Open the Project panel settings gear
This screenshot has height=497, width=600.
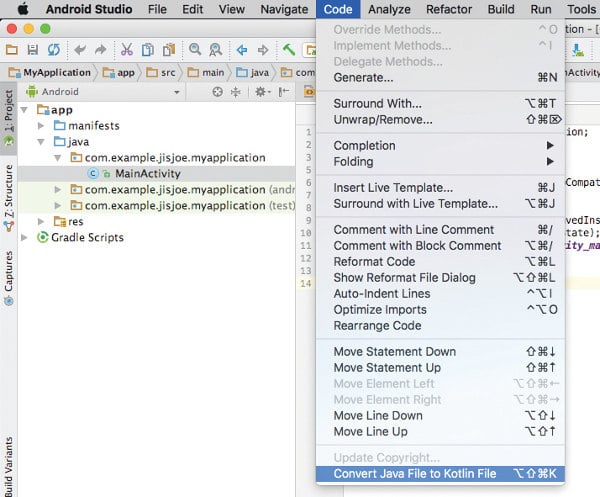pos(262,92)
